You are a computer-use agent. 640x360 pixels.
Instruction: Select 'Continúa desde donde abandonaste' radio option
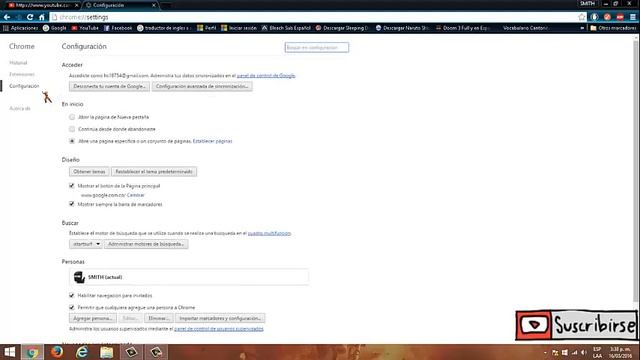coord(72,129)
